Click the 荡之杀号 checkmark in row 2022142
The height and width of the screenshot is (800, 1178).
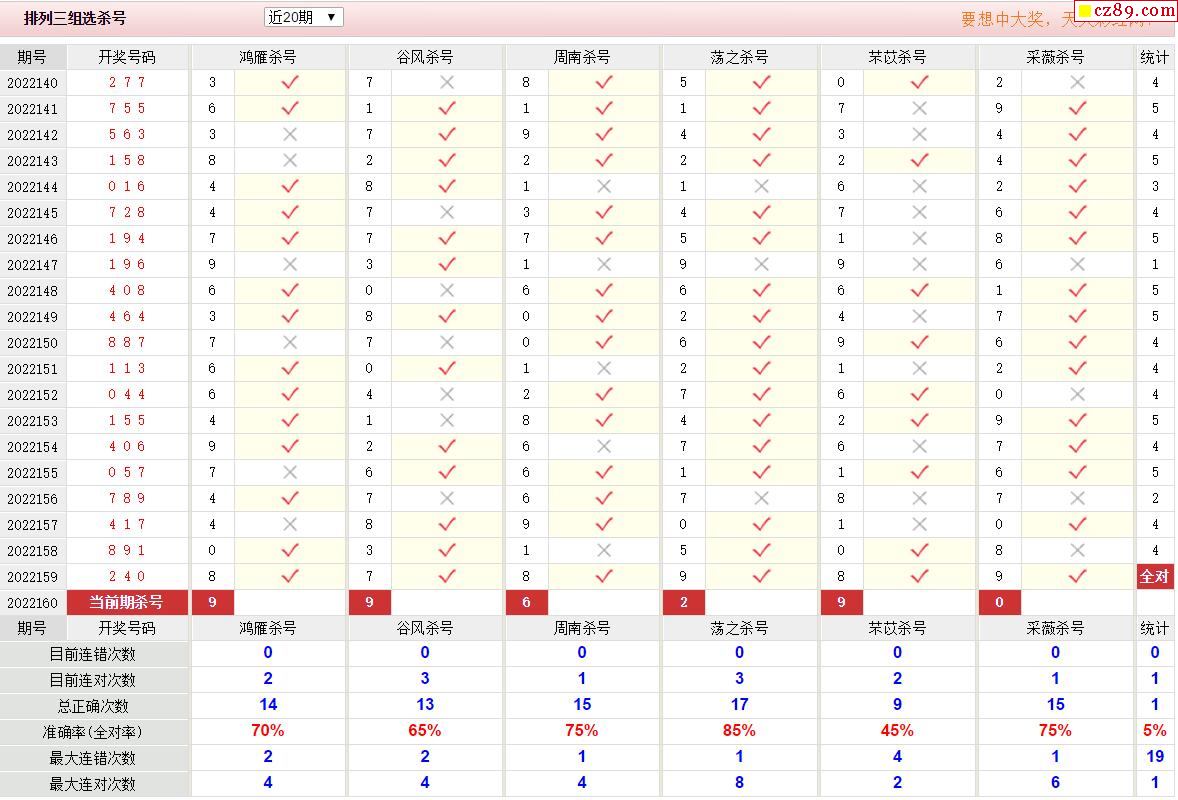pyautogui.click(x=761, y=134)
